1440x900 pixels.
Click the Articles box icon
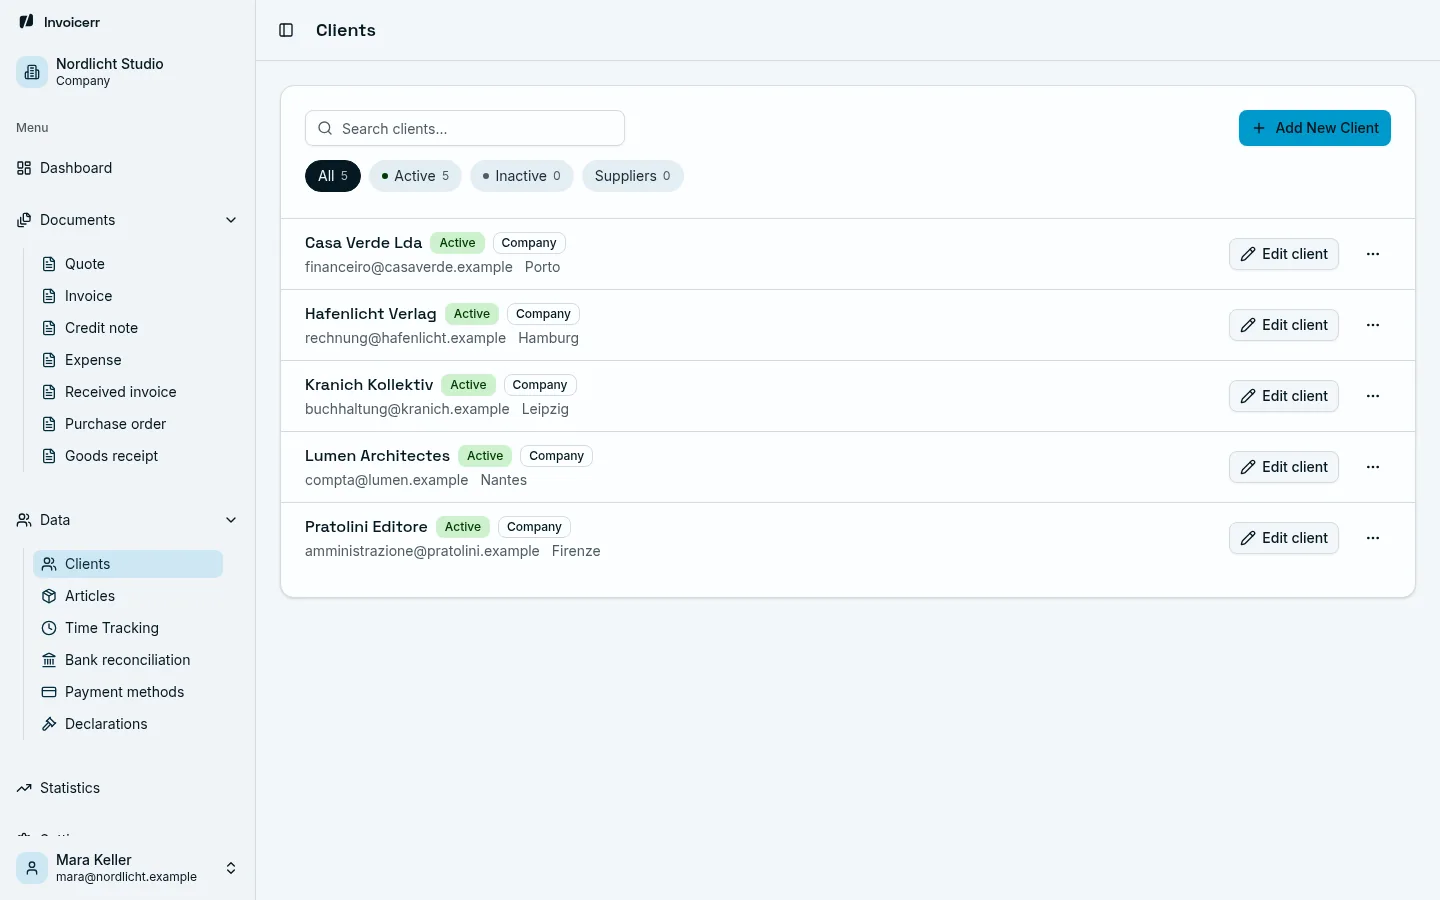coord(49,596)
